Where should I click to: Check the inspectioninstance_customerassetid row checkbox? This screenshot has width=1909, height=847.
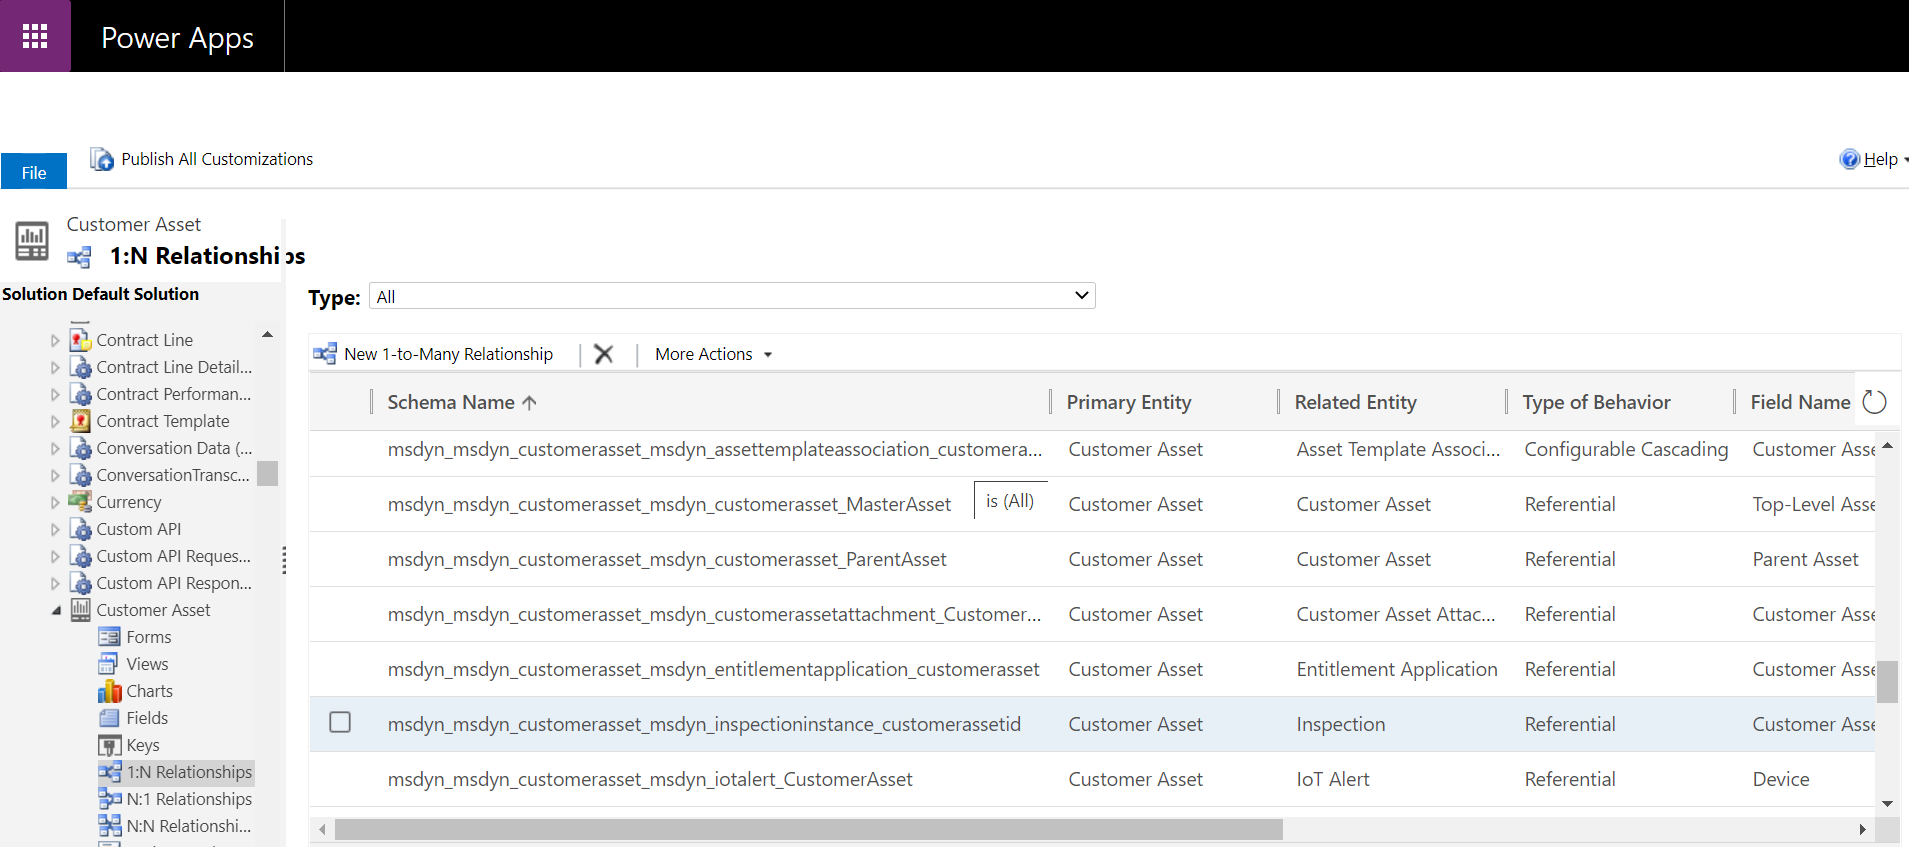pyautogui.click(x=340, y=722)
